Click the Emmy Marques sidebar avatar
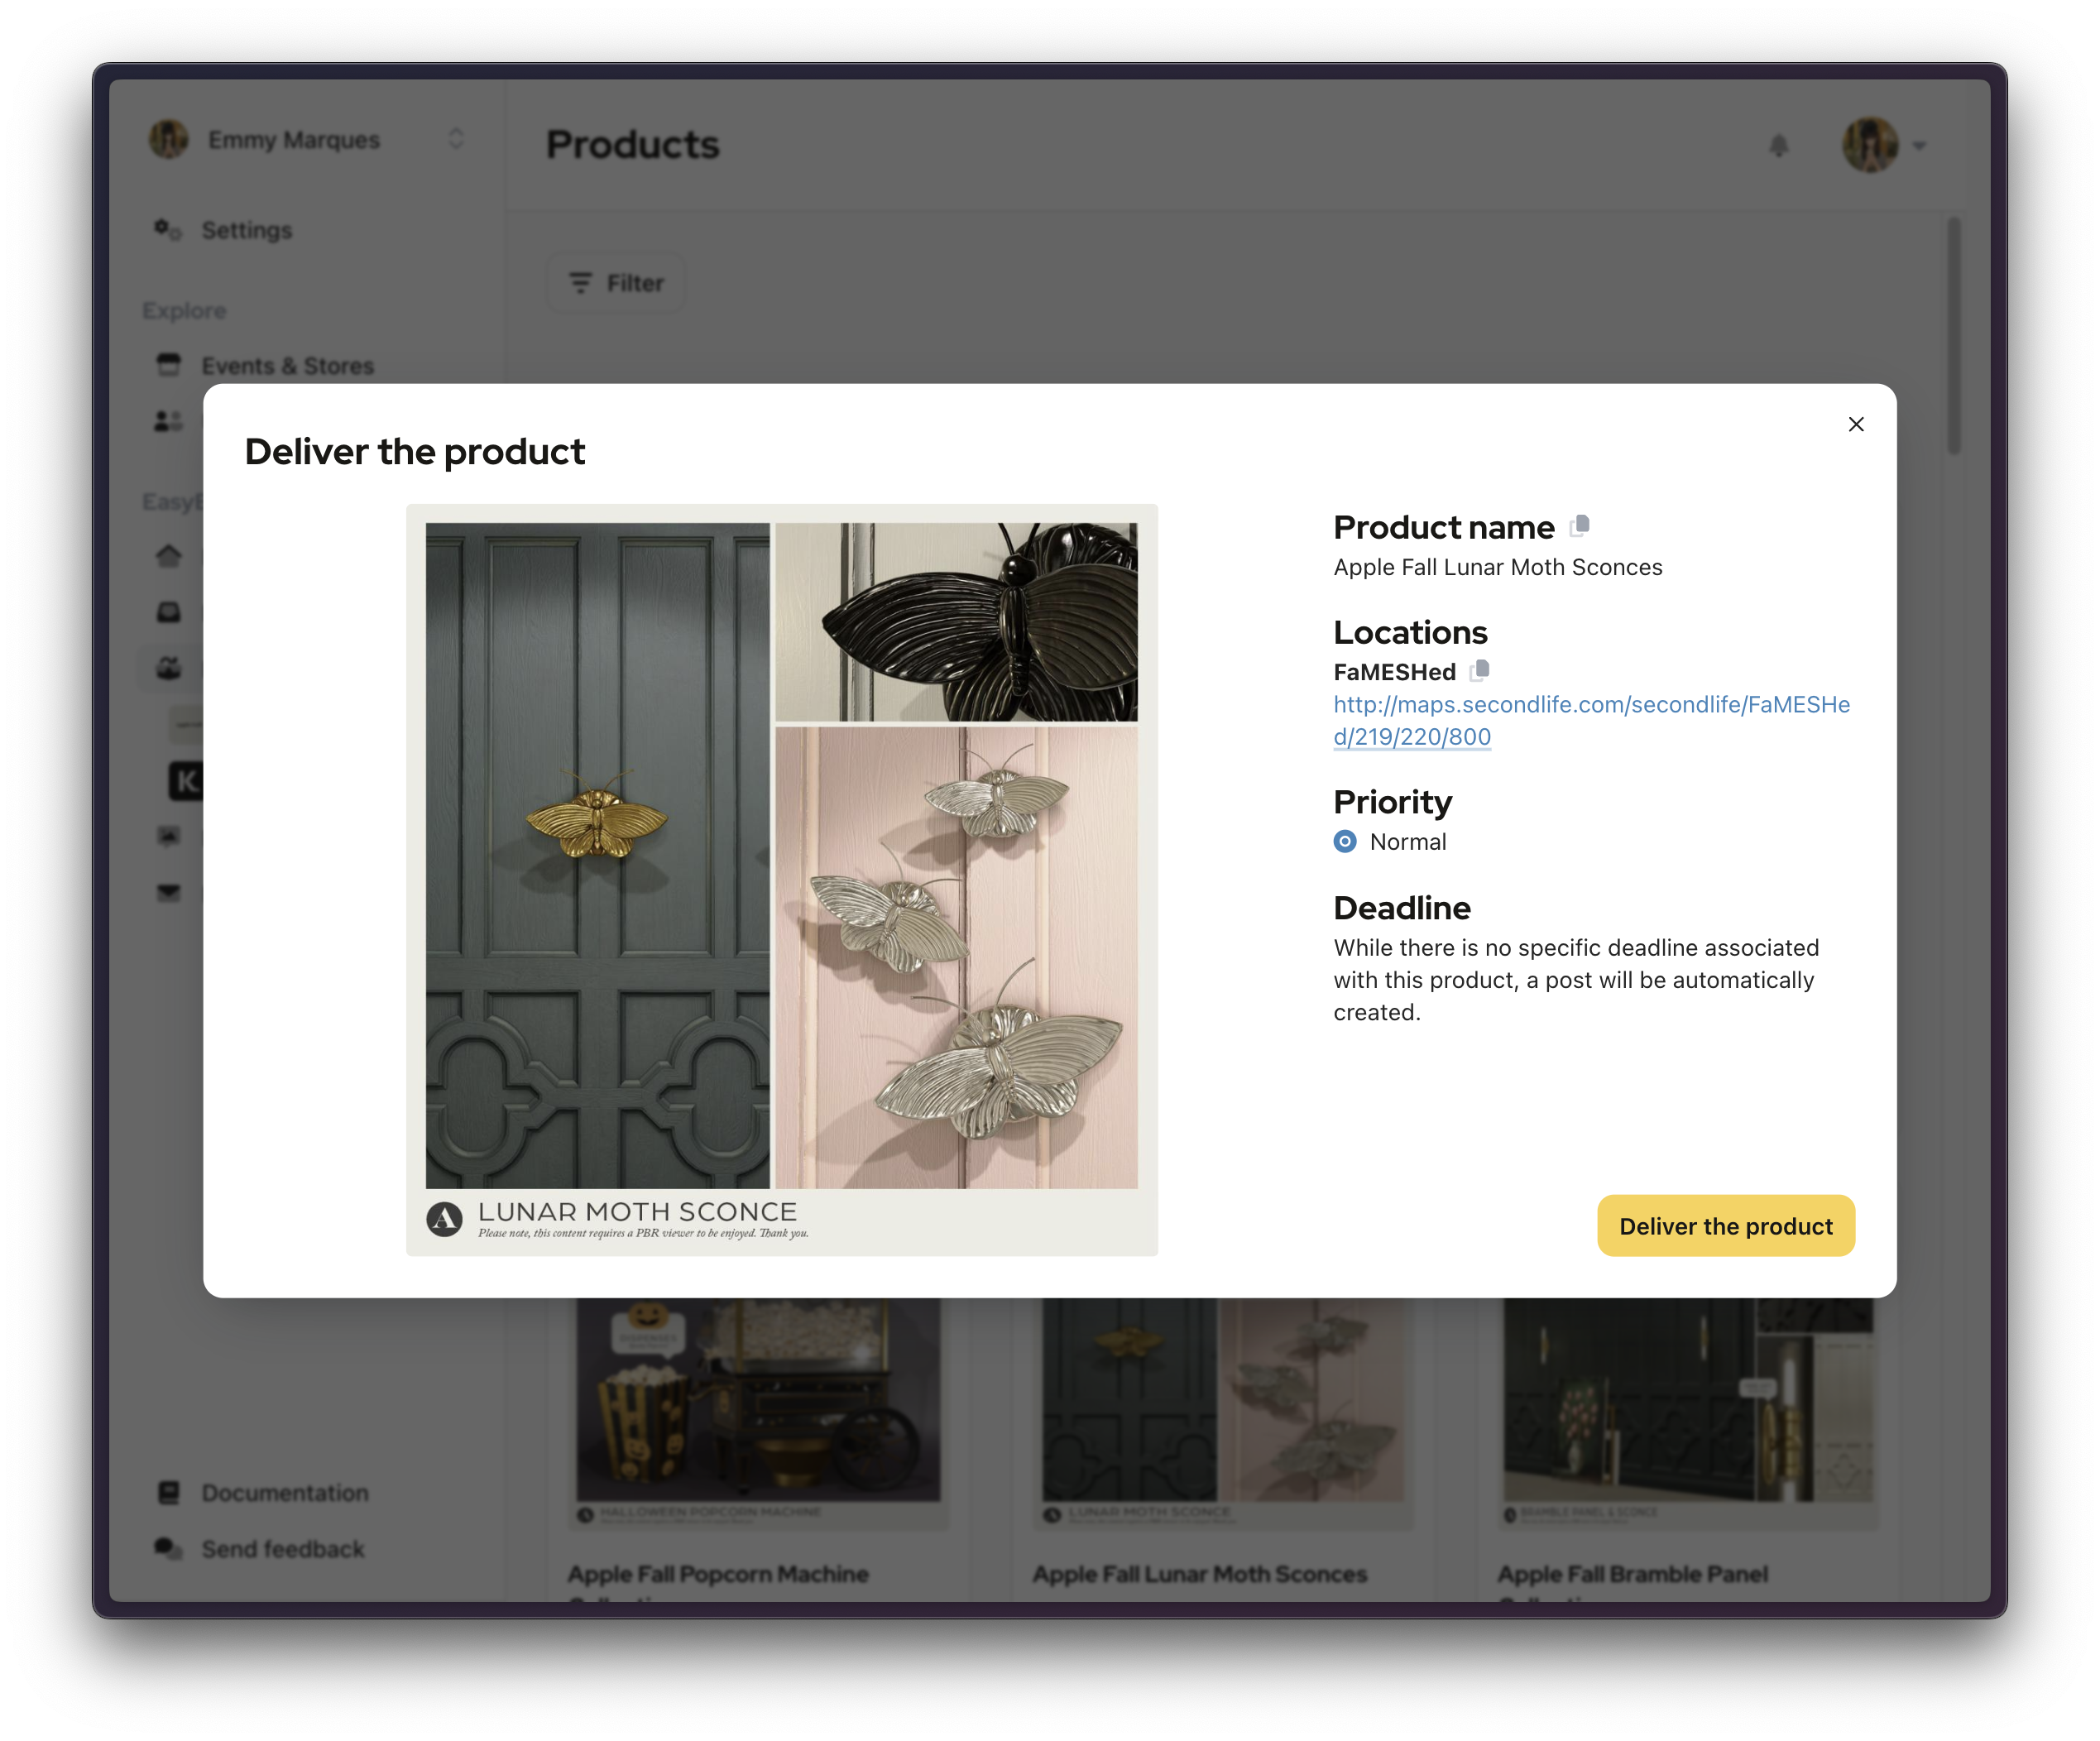The height and width of the screenshot is (1741, 2100). click(x=169, y=139)
